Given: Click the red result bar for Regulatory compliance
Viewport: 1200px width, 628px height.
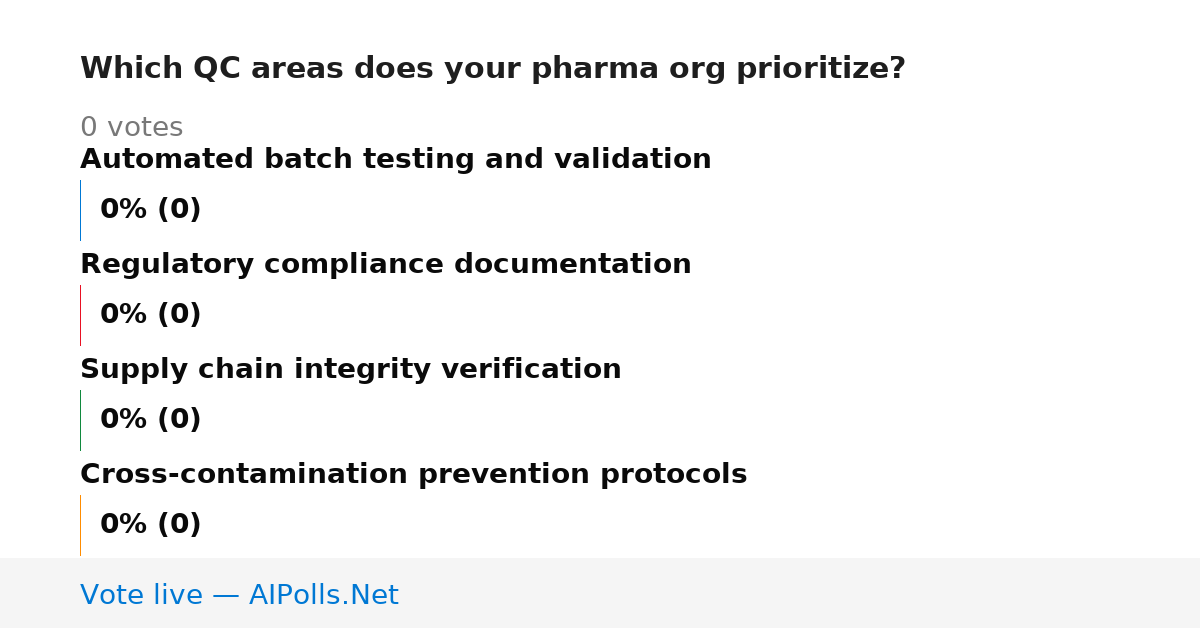Looking at the screenshot, I should coord(80,315).
